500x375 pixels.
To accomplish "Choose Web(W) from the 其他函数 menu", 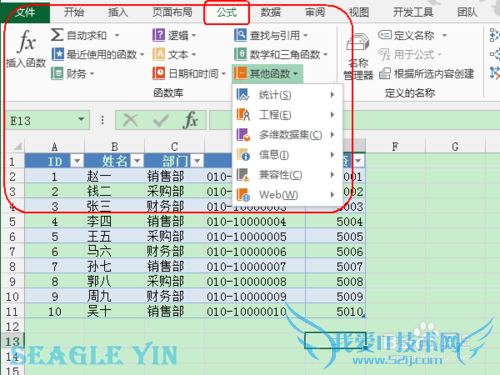I will (x=287, y=195).
